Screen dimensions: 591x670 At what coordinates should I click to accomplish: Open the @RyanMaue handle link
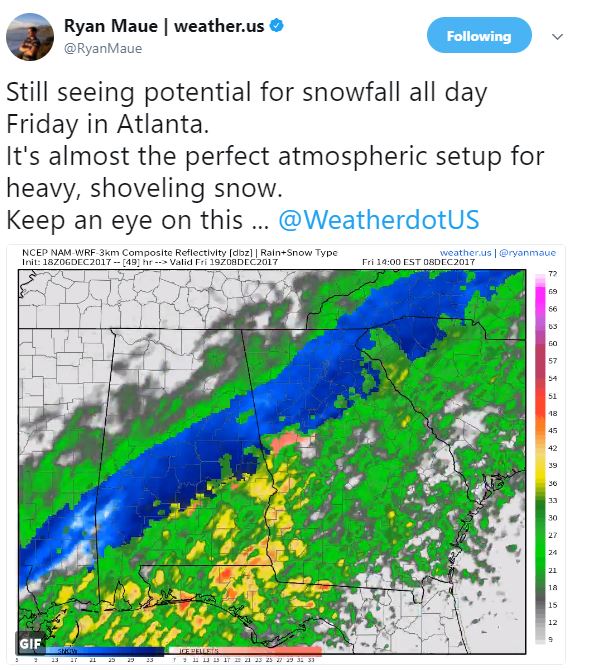pyautogui.click(x=103, y=48)
